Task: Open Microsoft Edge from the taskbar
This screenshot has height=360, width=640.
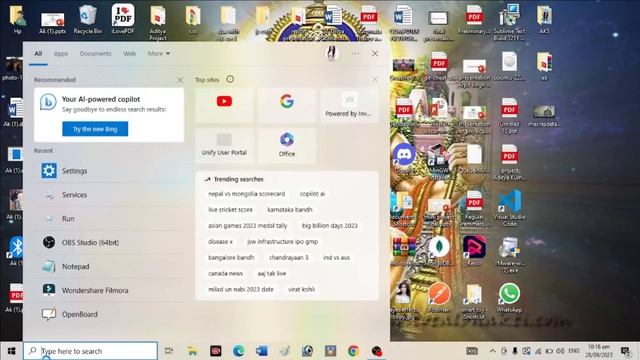Action: [239, 351]
